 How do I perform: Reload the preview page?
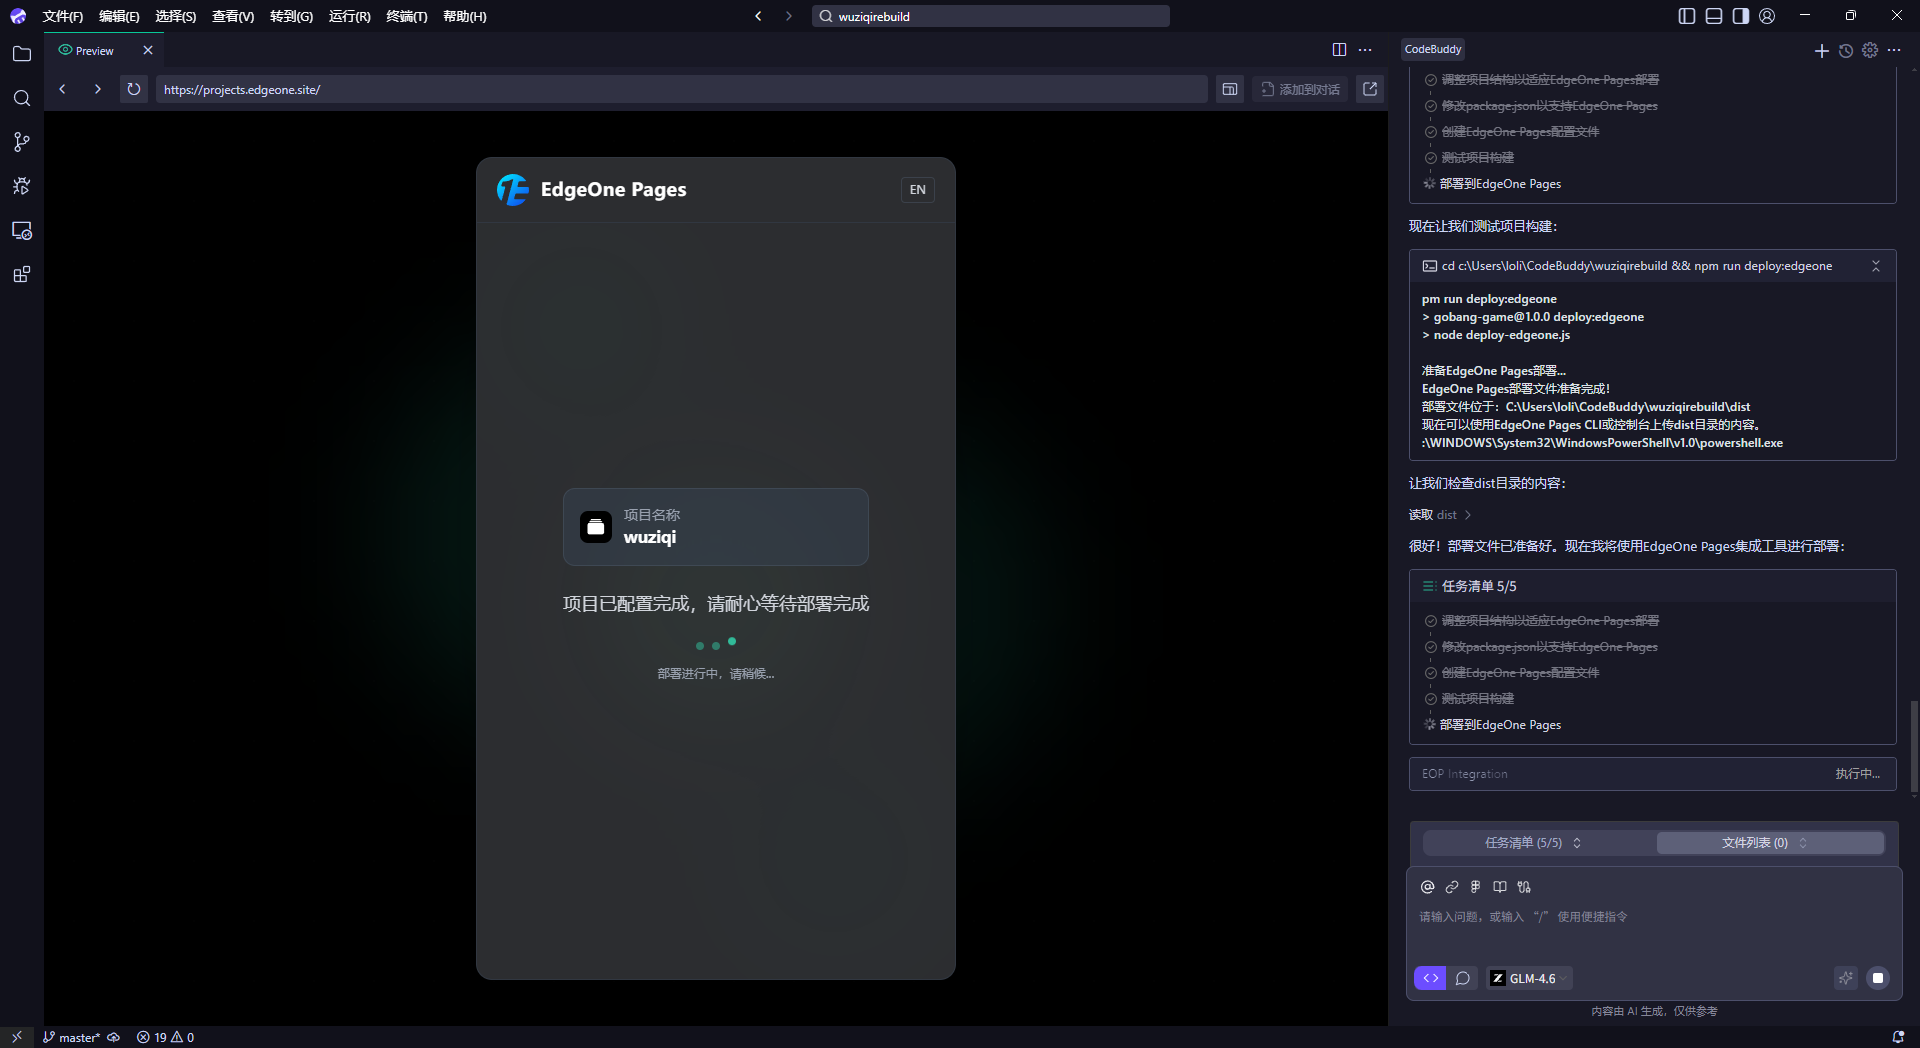point(134,89)
